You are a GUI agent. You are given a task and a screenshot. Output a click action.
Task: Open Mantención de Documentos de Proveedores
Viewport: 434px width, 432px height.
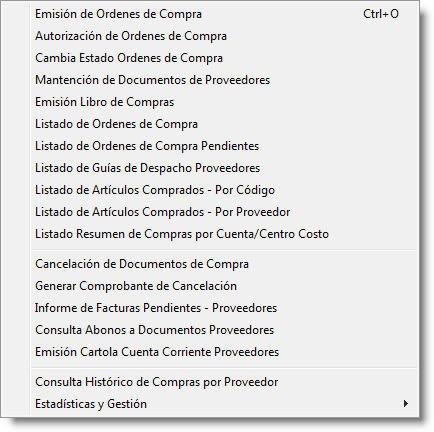225,80
